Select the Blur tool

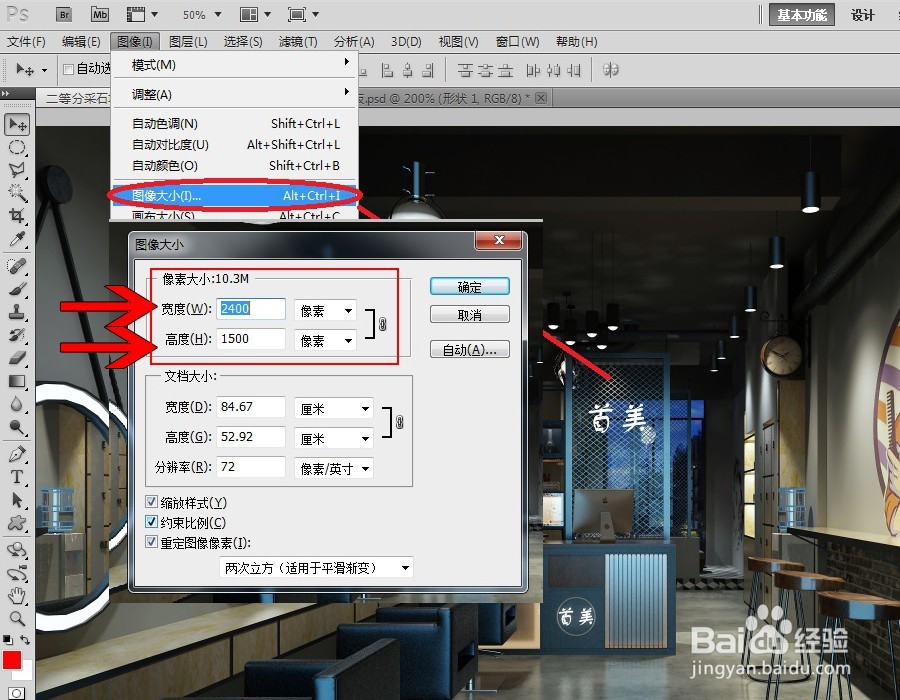coord(17,404)
